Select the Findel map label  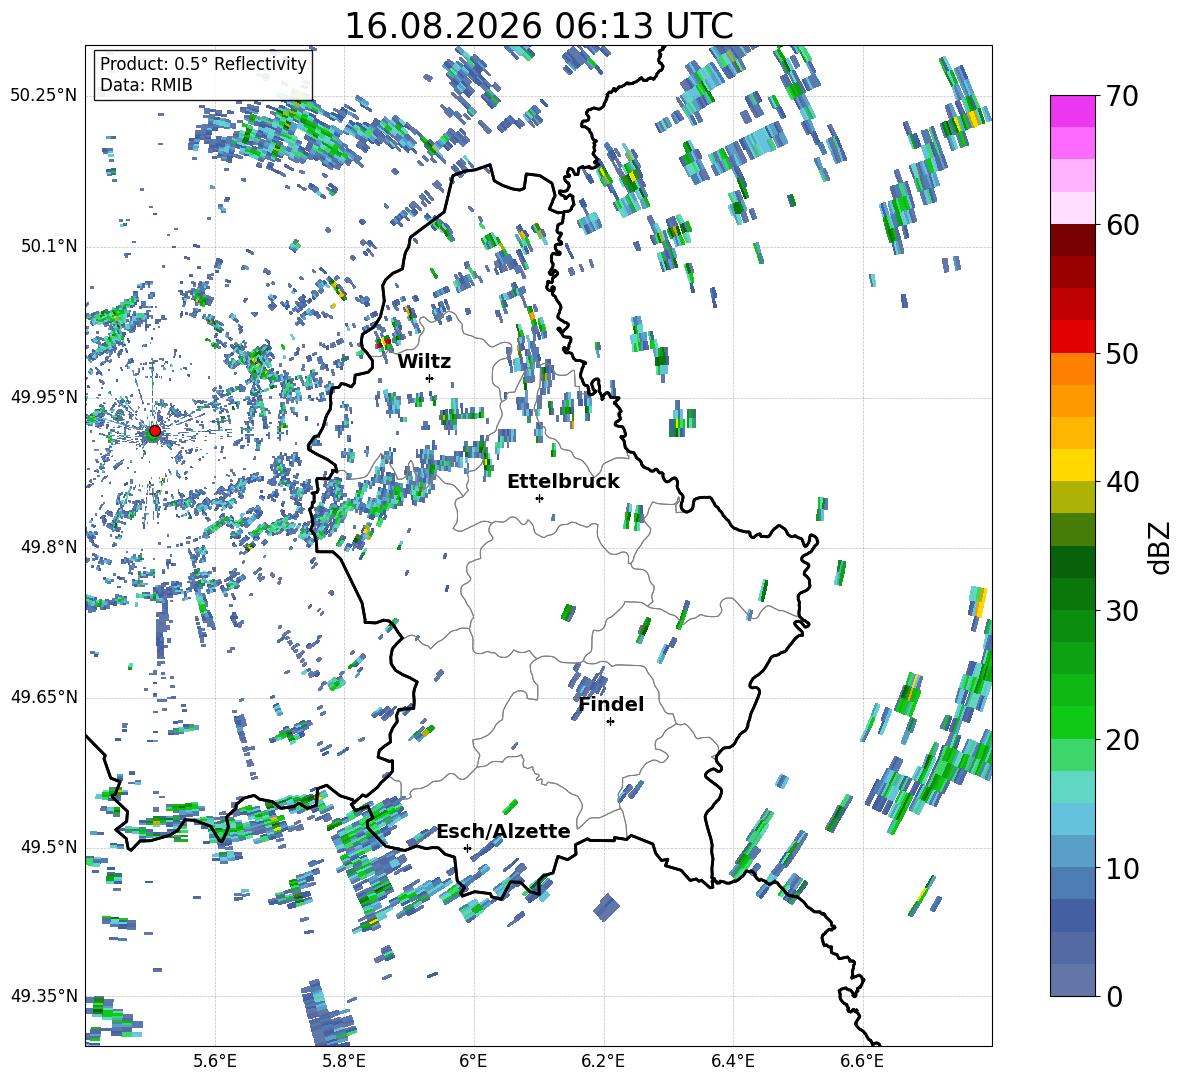click(x=611, y=704)
